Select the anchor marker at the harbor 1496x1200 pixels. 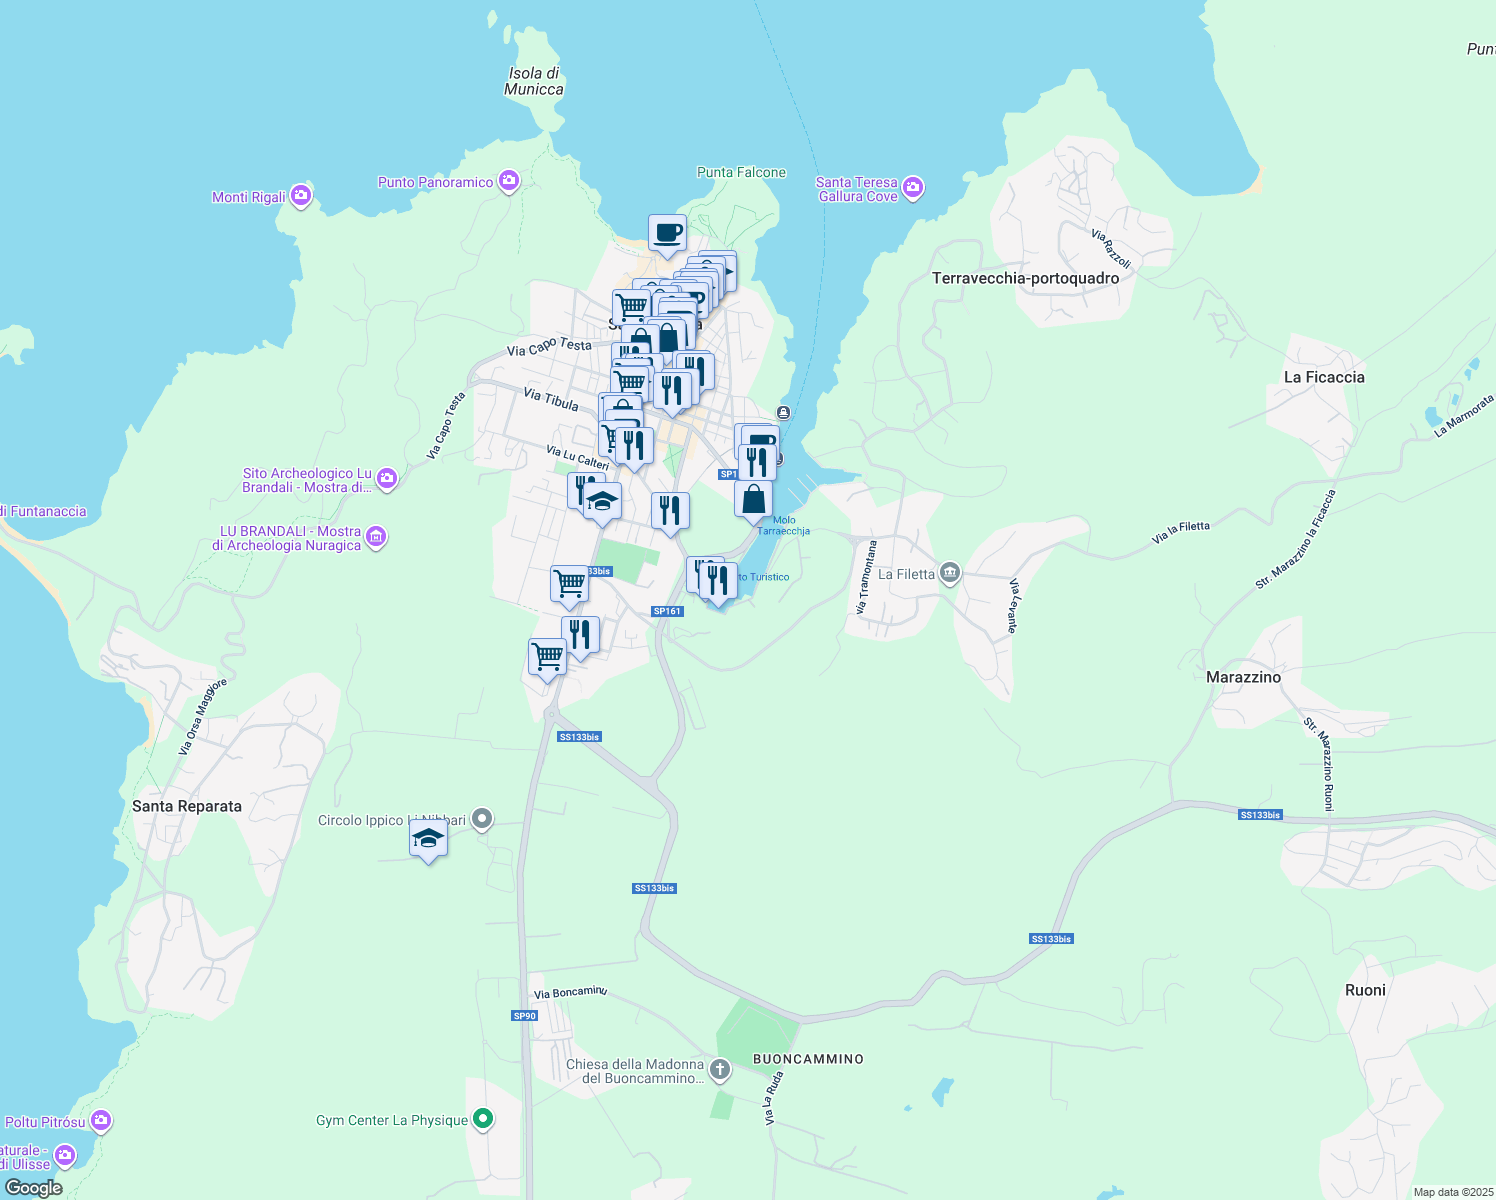coord(784,410)
